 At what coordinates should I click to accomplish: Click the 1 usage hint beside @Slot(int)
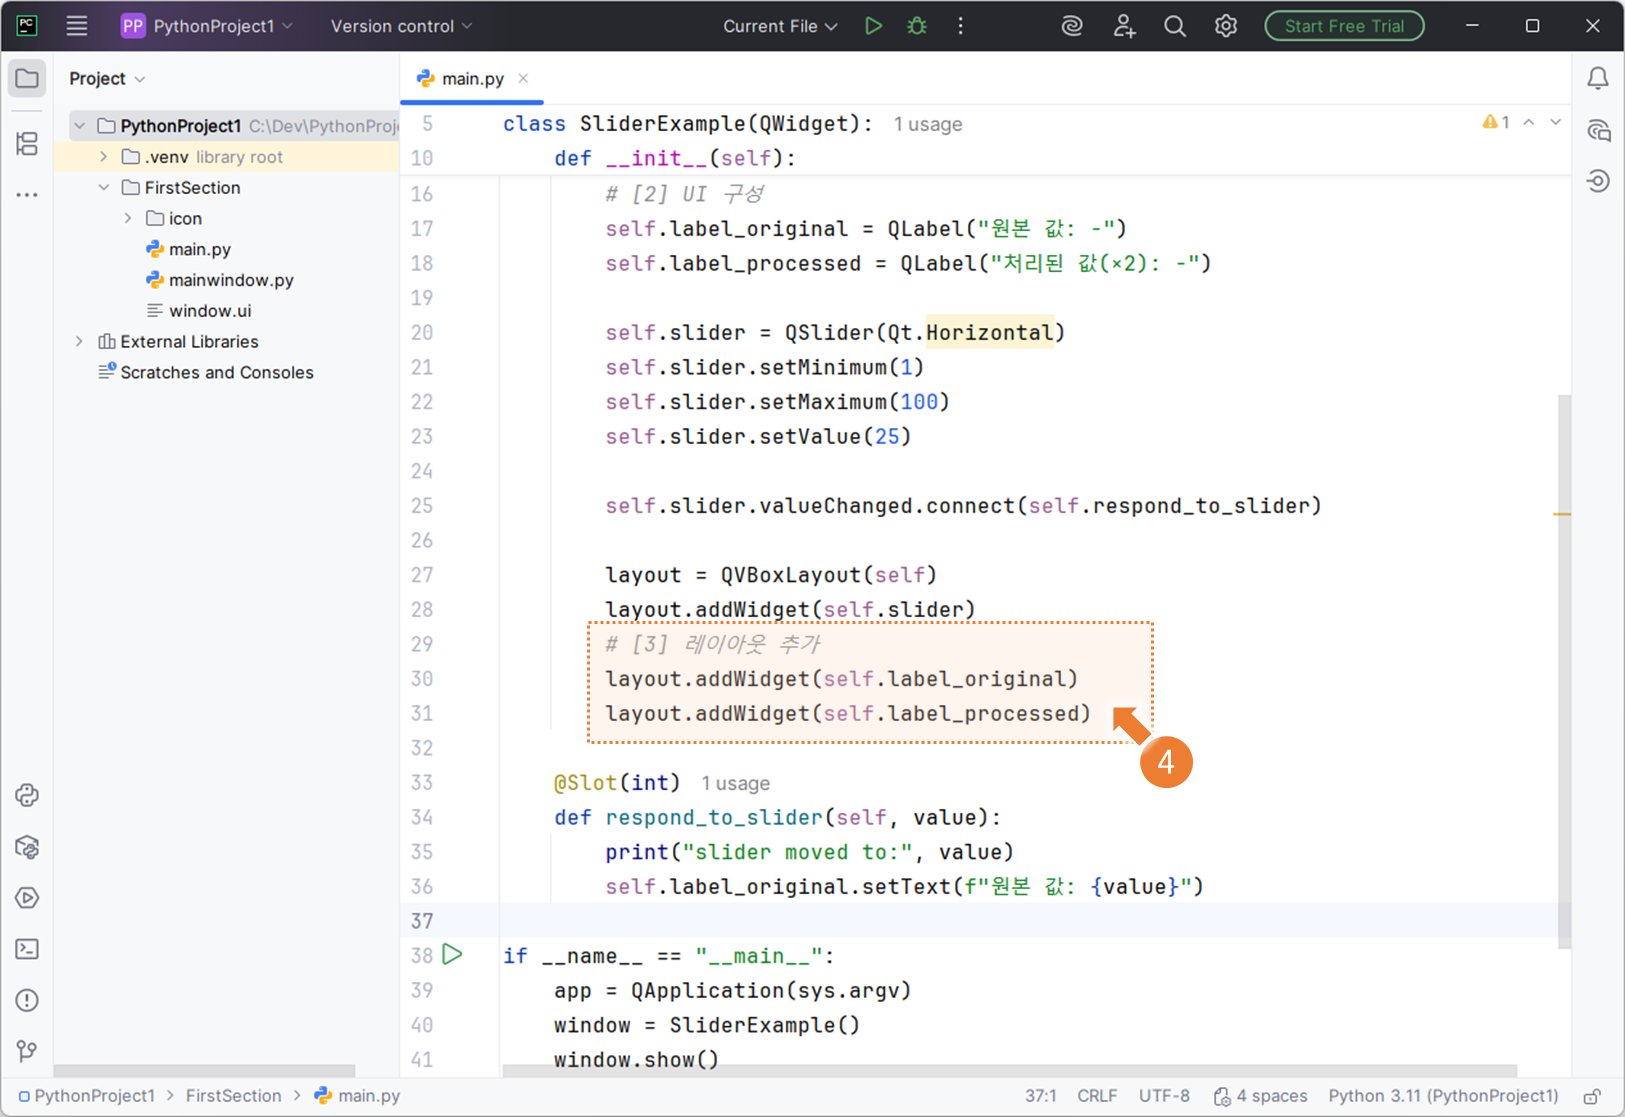click(x=735, y=783)
